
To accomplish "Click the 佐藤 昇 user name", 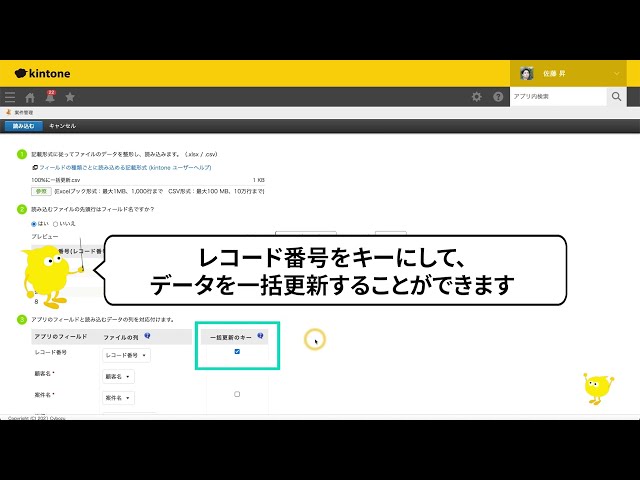I will (554, 74).
